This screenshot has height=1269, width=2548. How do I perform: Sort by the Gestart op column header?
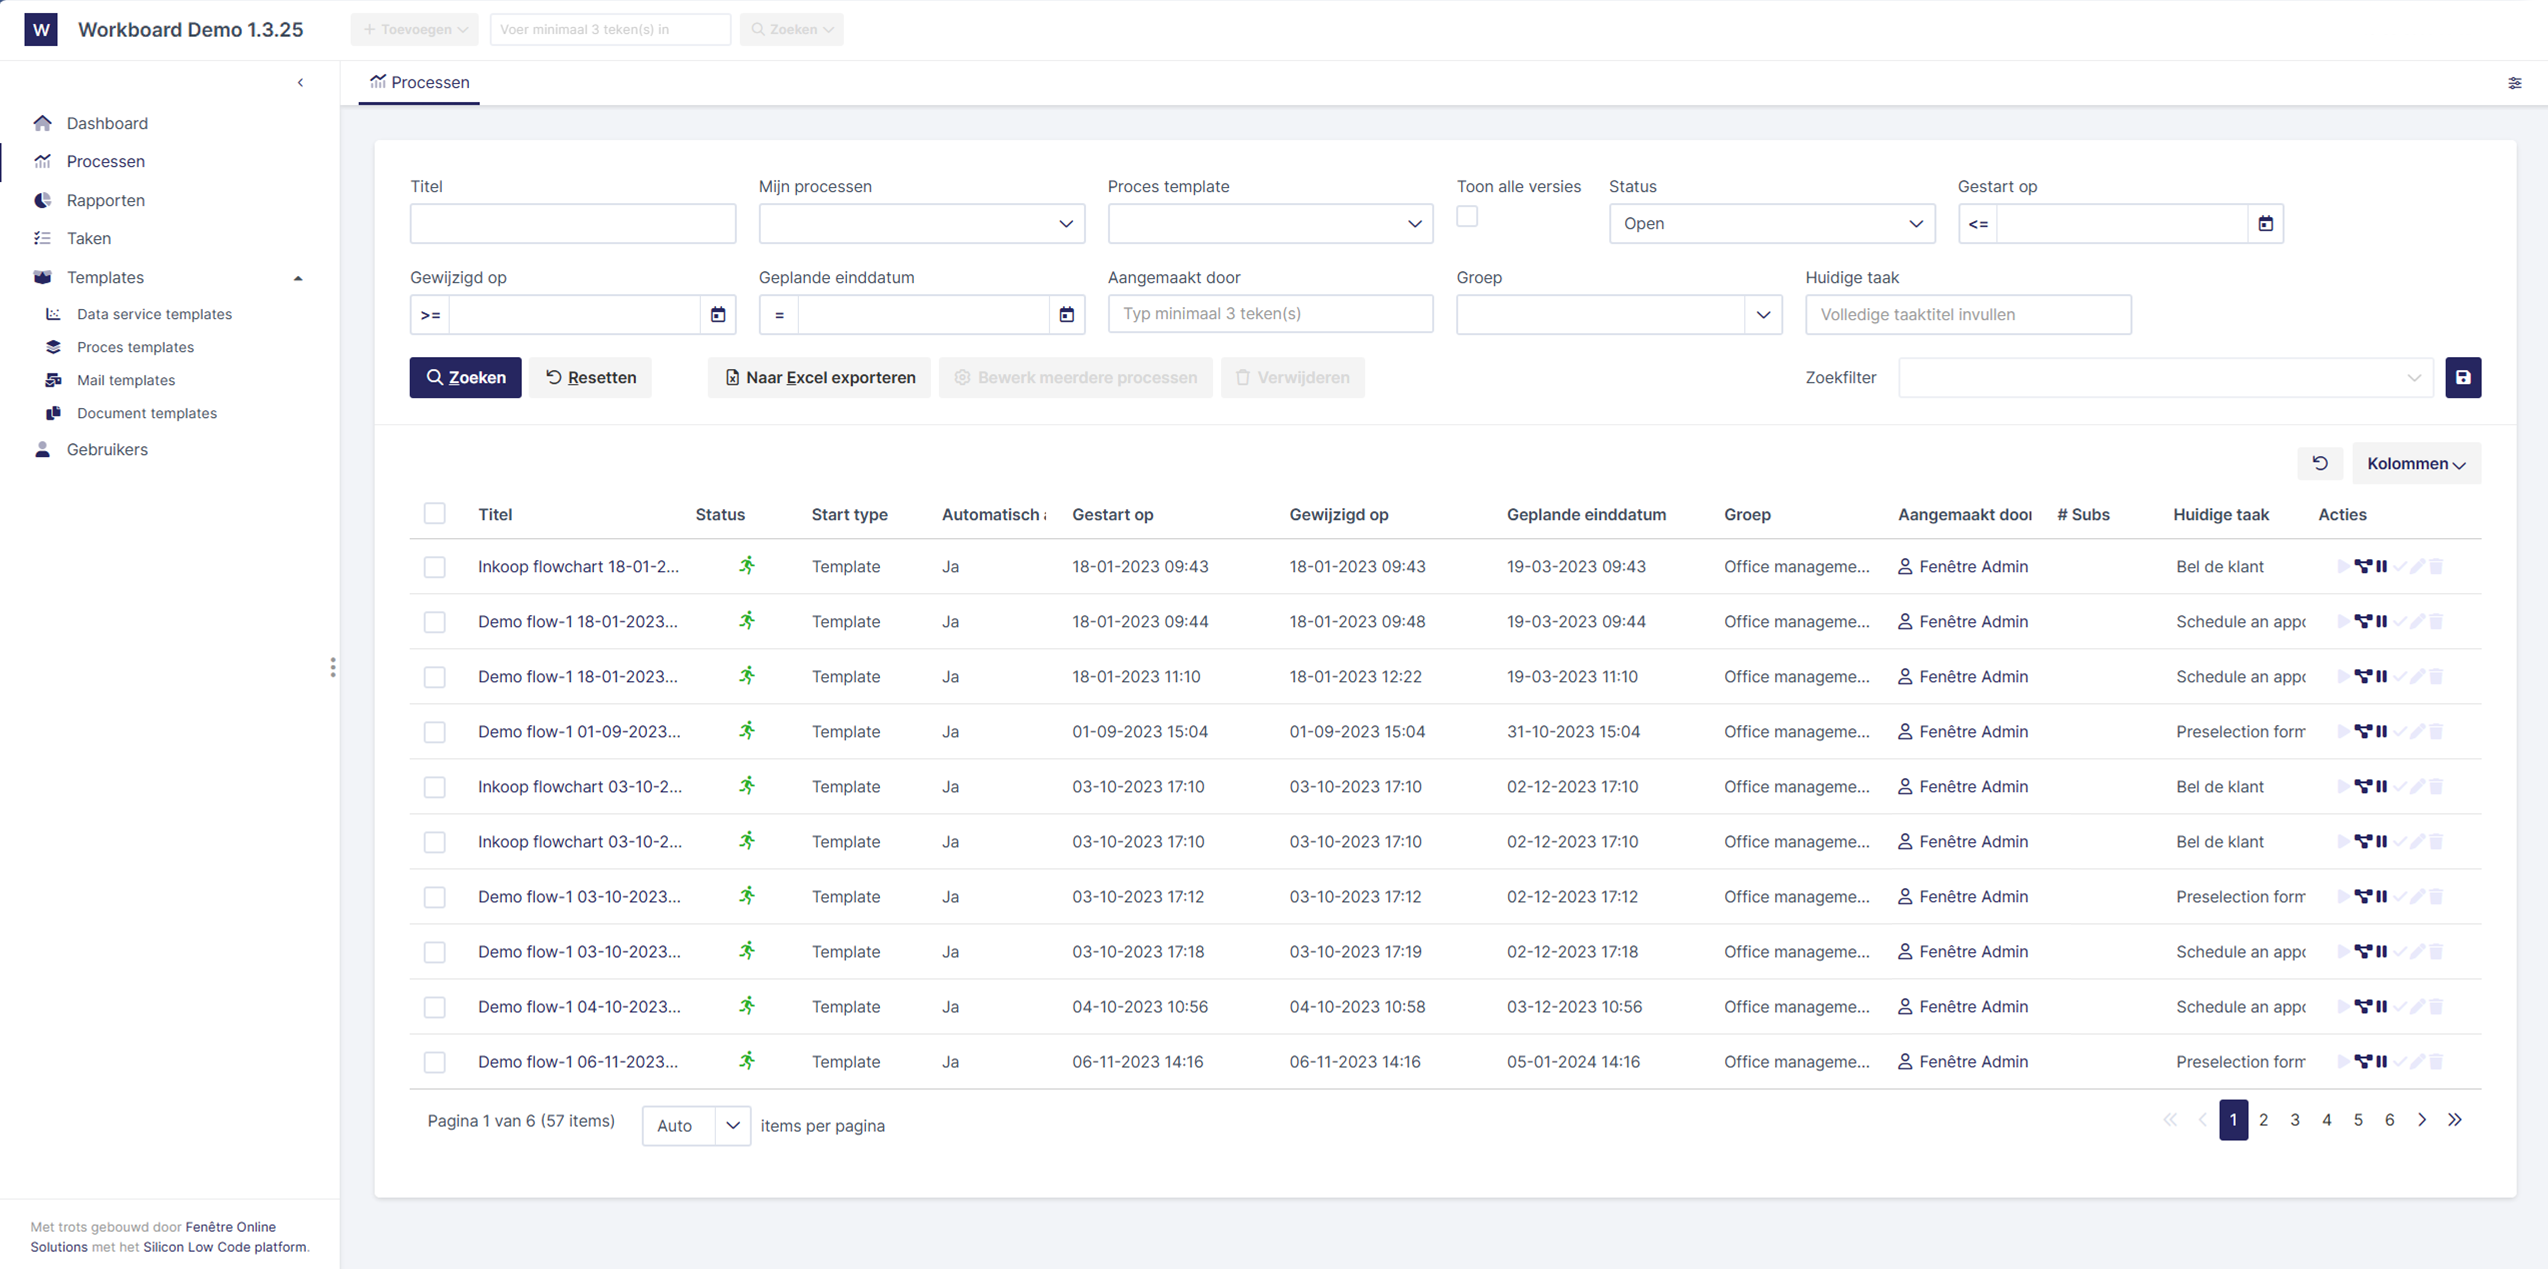pos(1112,514)
